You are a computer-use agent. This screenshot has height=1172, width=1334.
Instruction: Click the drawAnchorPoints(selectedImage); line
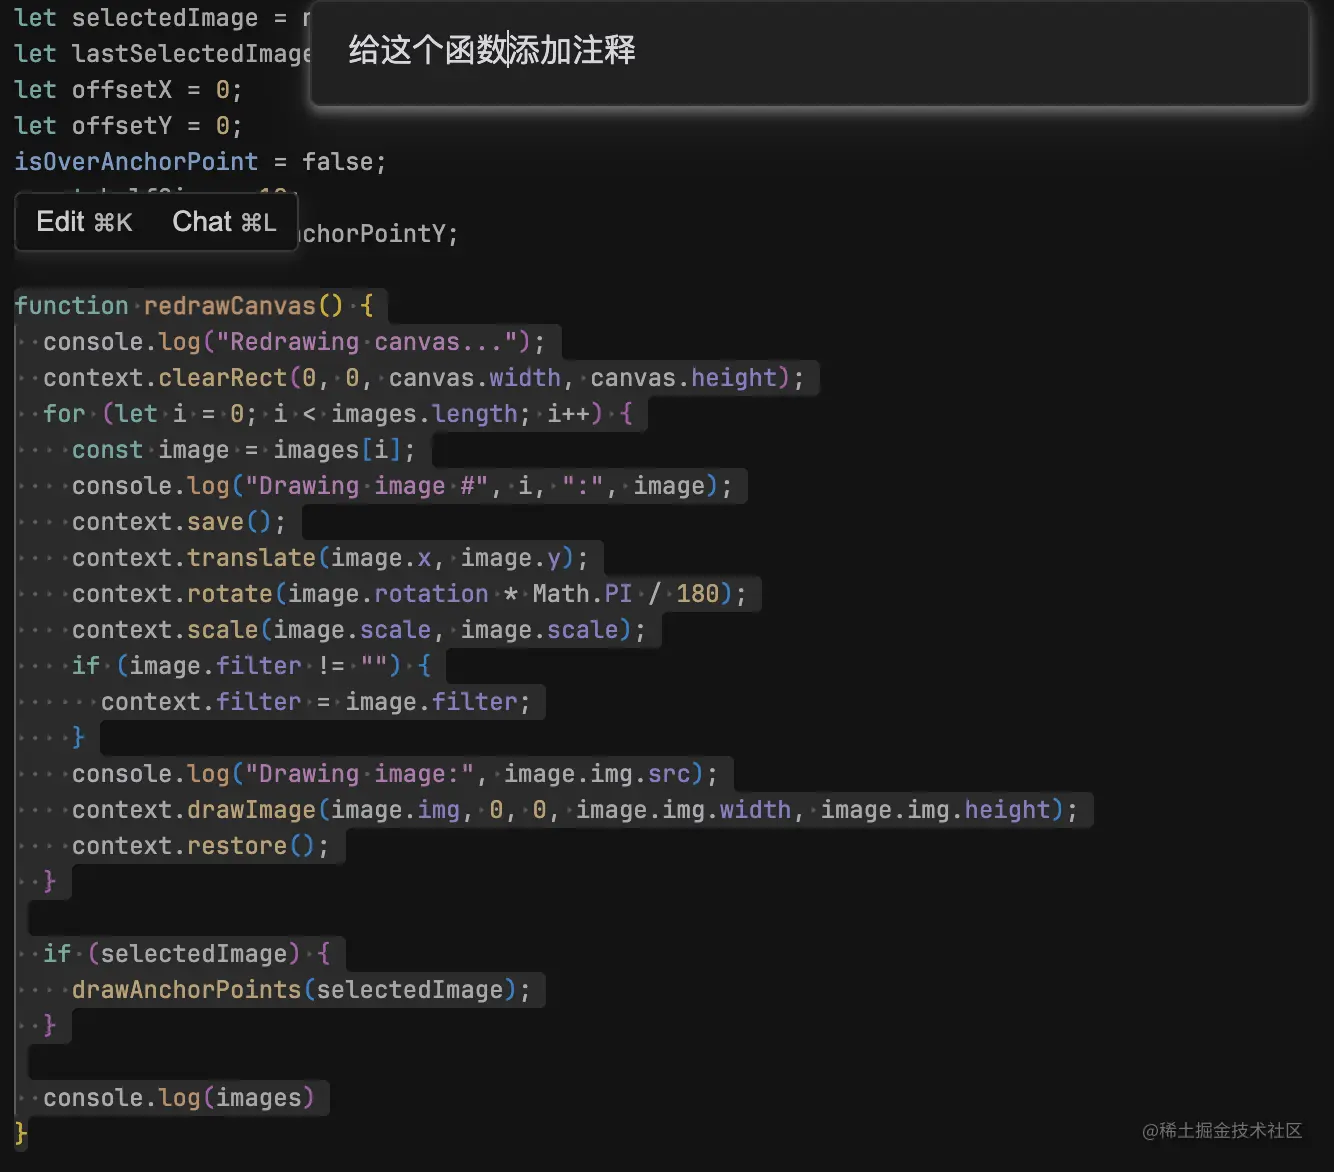pyautogui.click(x=301, y=990)
